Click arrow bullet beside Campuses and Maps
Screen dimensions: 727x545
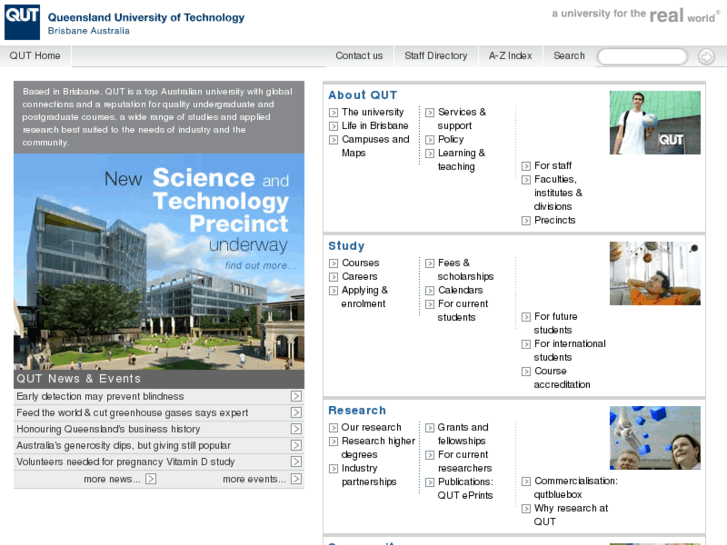333,140
